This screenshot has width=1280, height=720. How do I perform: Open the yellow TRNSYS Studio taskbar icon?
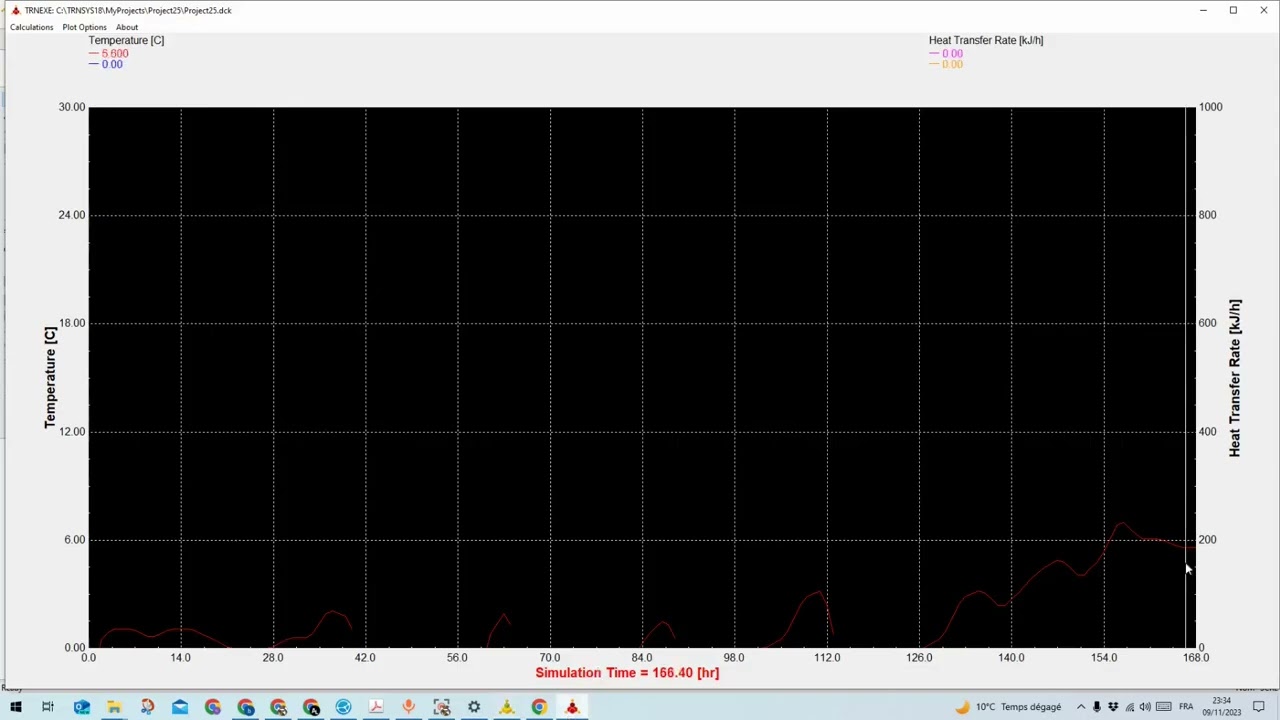[507, 707]
